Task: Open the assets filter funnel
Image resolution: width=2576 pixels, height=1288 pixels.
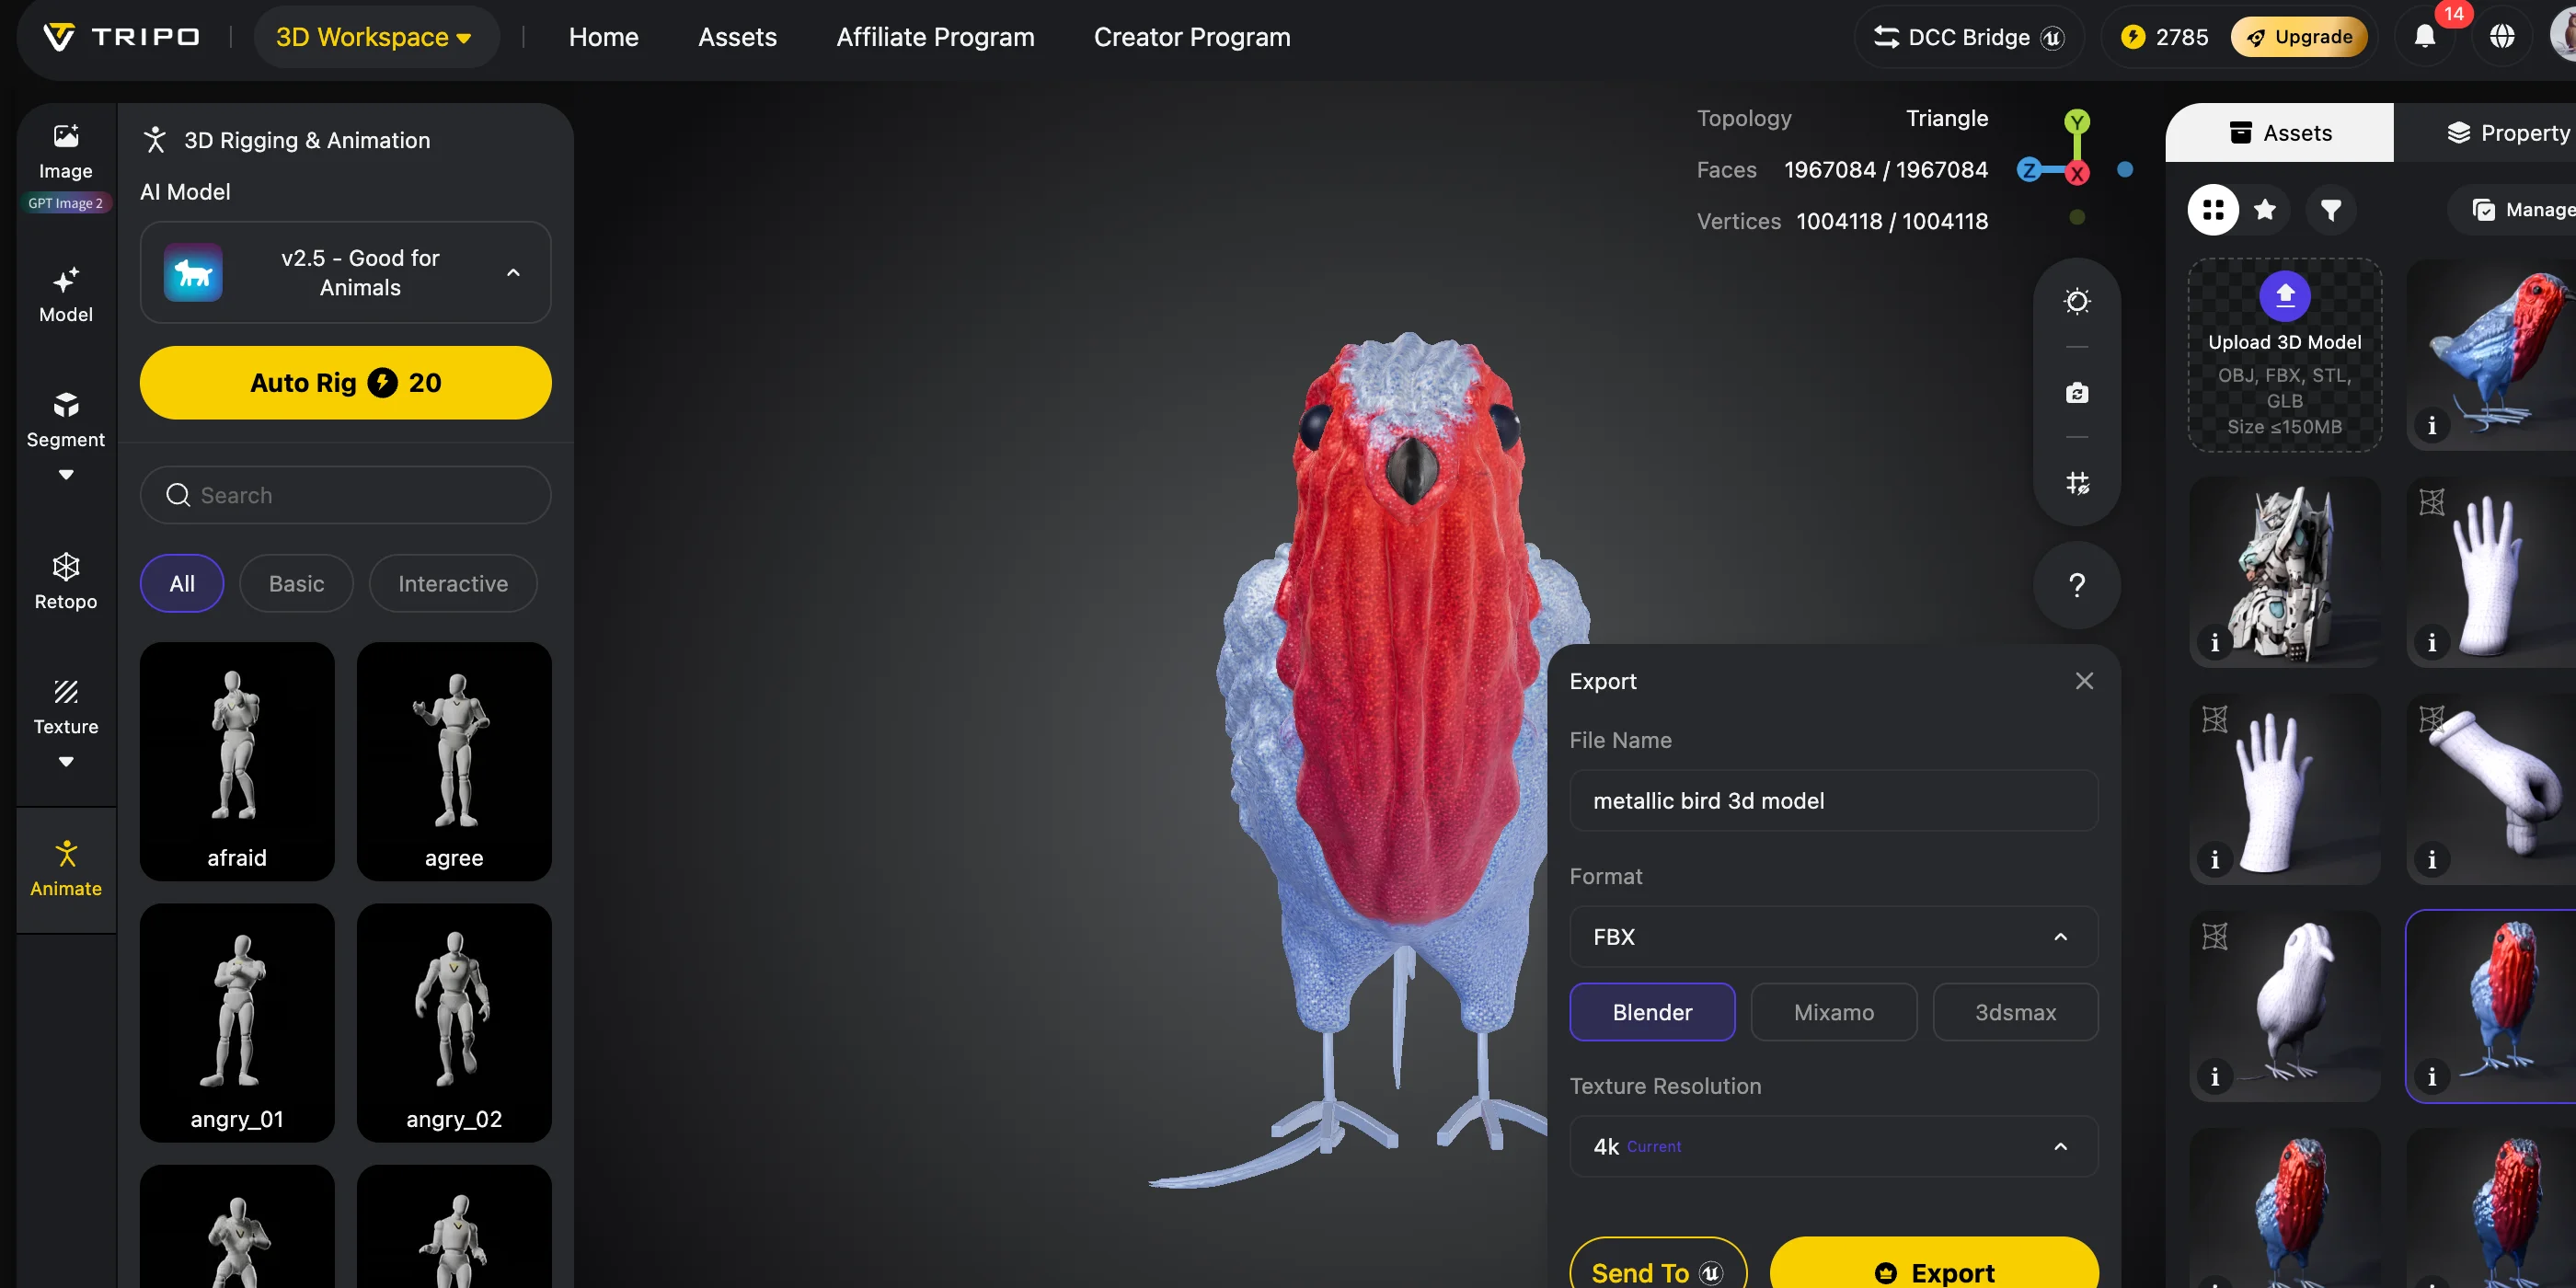Action: point(2331,210)
